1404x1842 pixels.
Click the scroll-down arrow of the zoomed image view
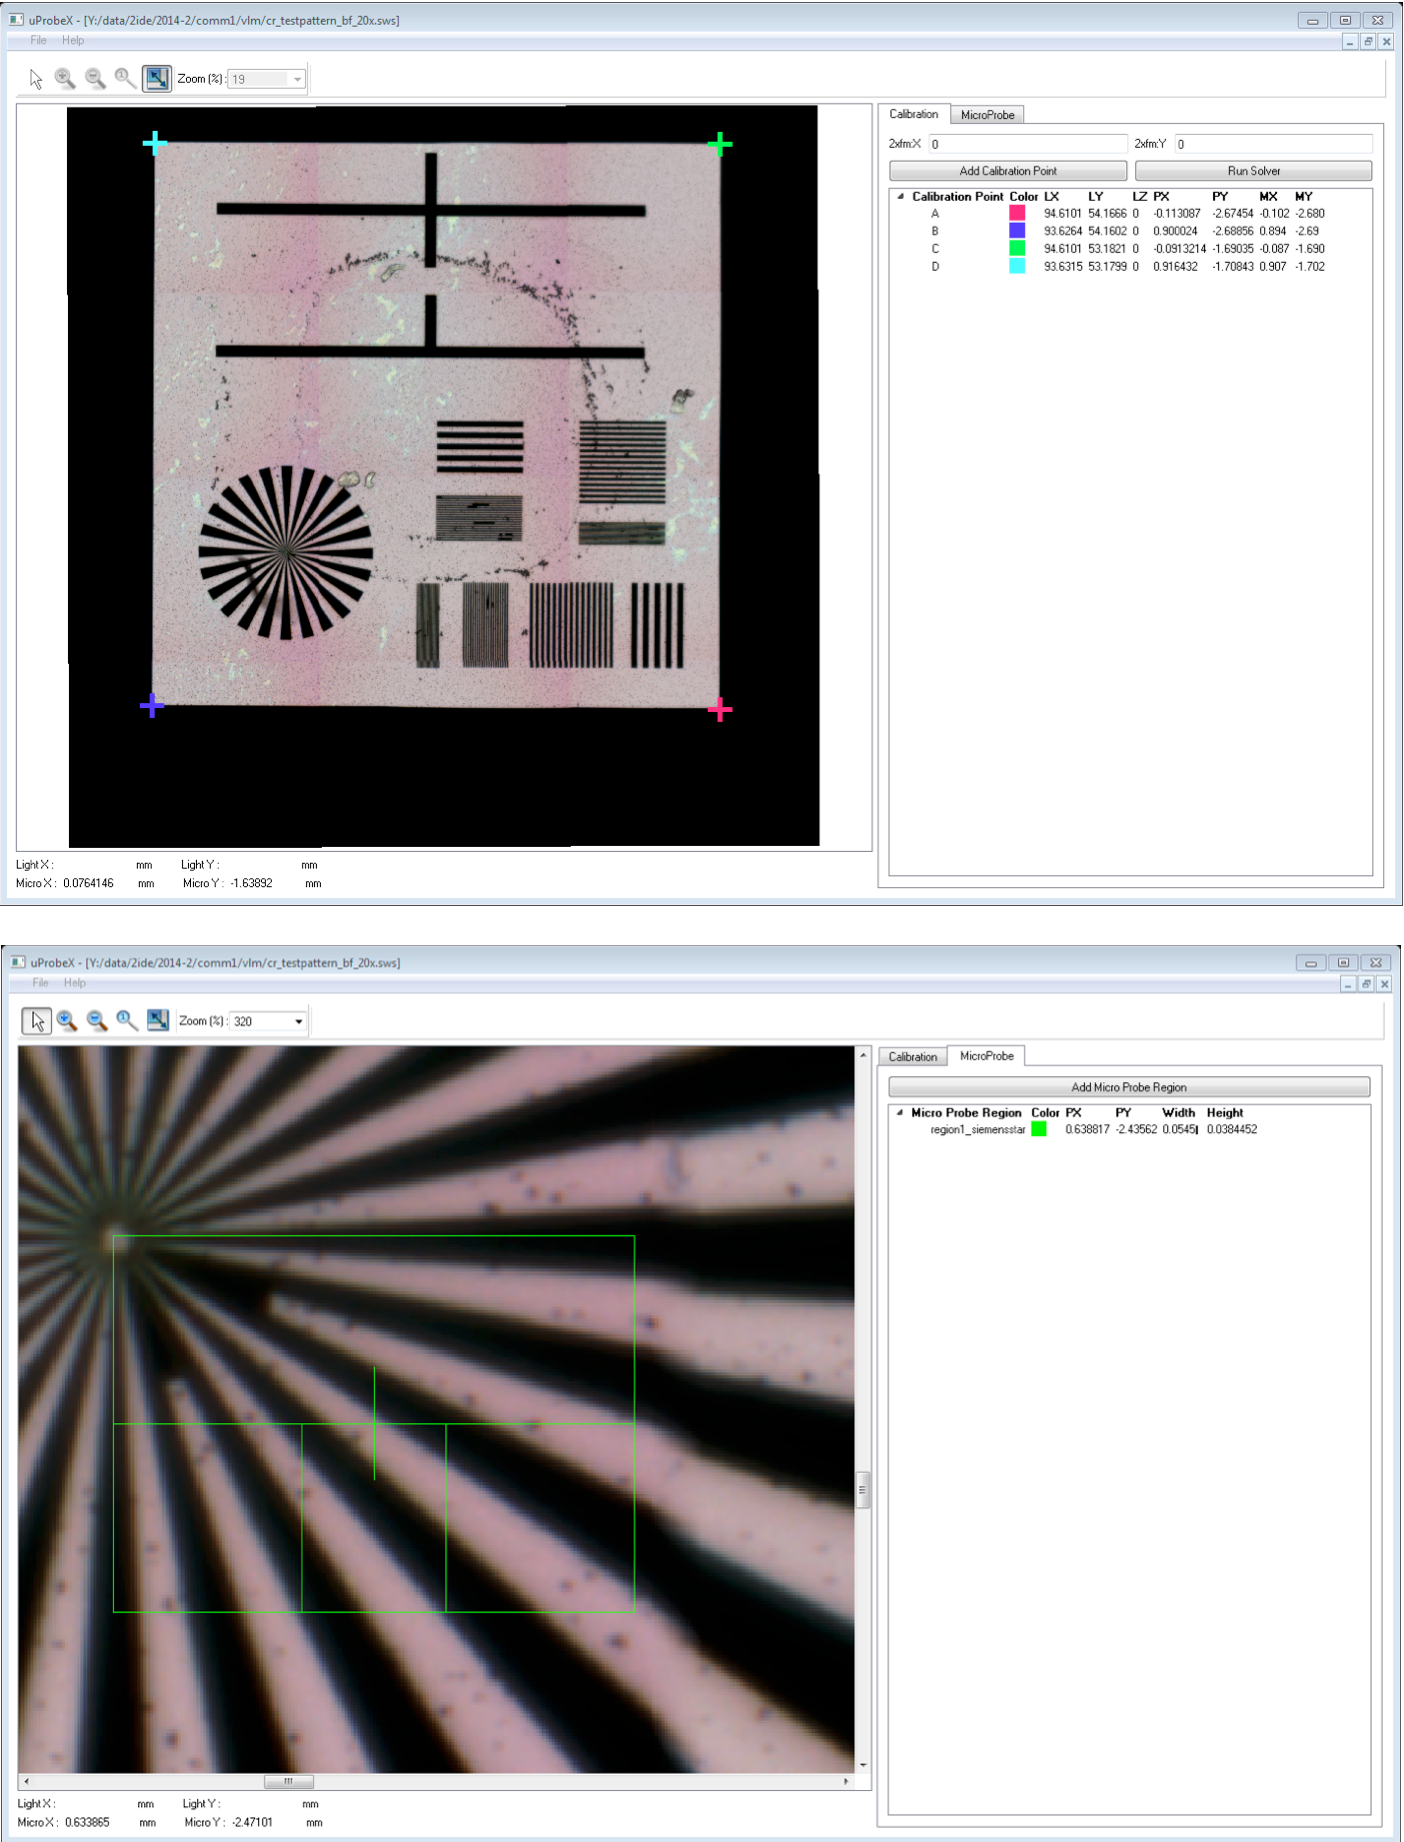coord(862,1766)
